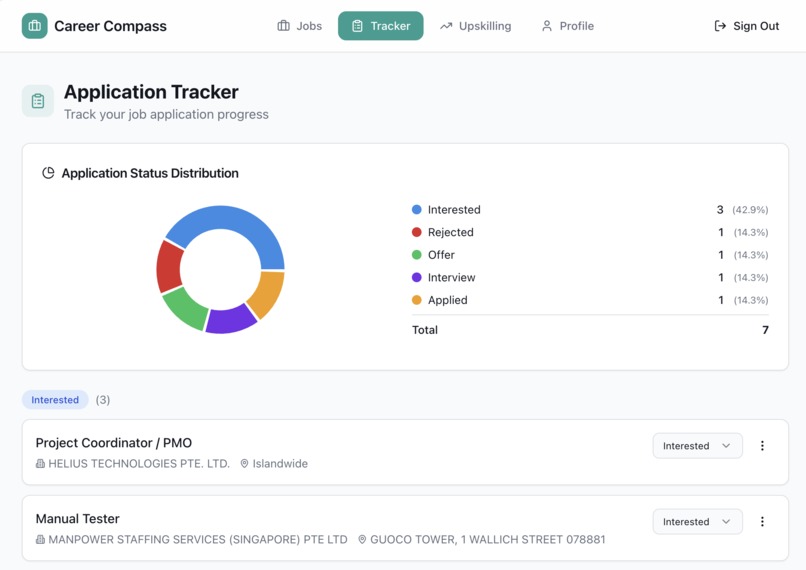
Task: Click the Total label in legend
Action: point(425,330)
